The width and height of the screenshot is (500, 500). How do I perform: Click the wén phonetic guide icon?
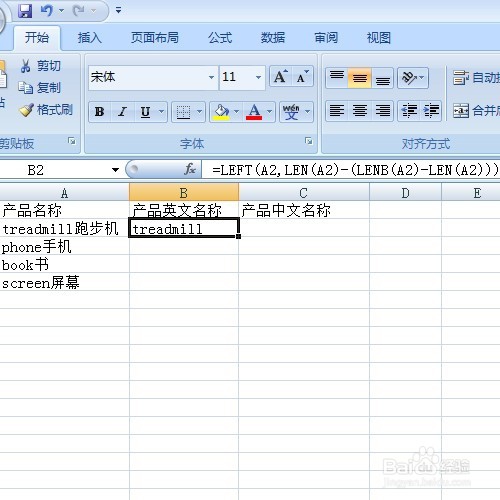(291, 112)
